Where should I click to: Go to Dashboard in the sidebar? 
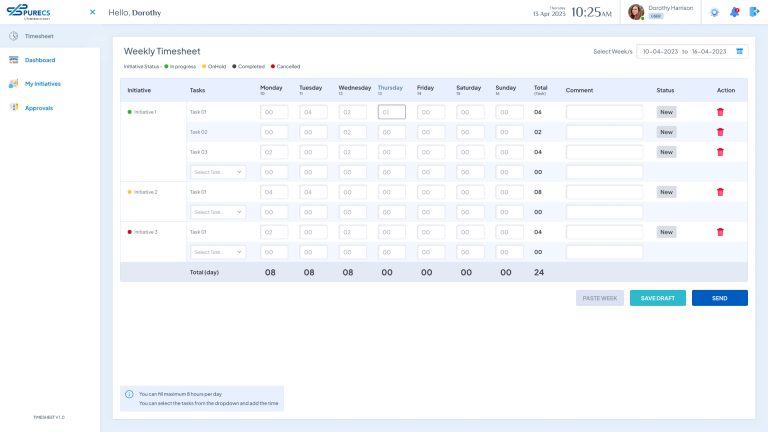click(40, 60)
